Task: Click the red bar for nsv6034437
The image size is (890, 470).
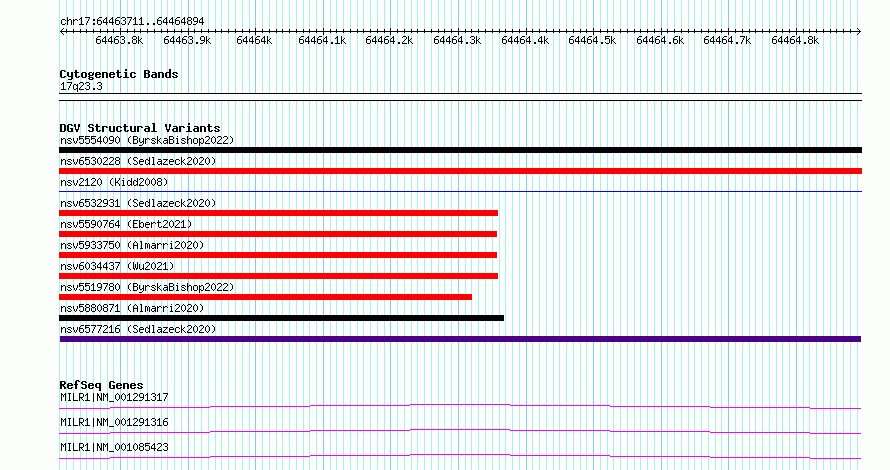Action: (279, 276)
